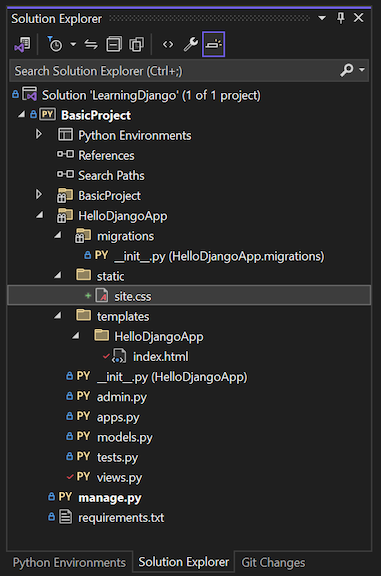Select the views.py file
The image size is (381, 576).
(x=119, y=477)
